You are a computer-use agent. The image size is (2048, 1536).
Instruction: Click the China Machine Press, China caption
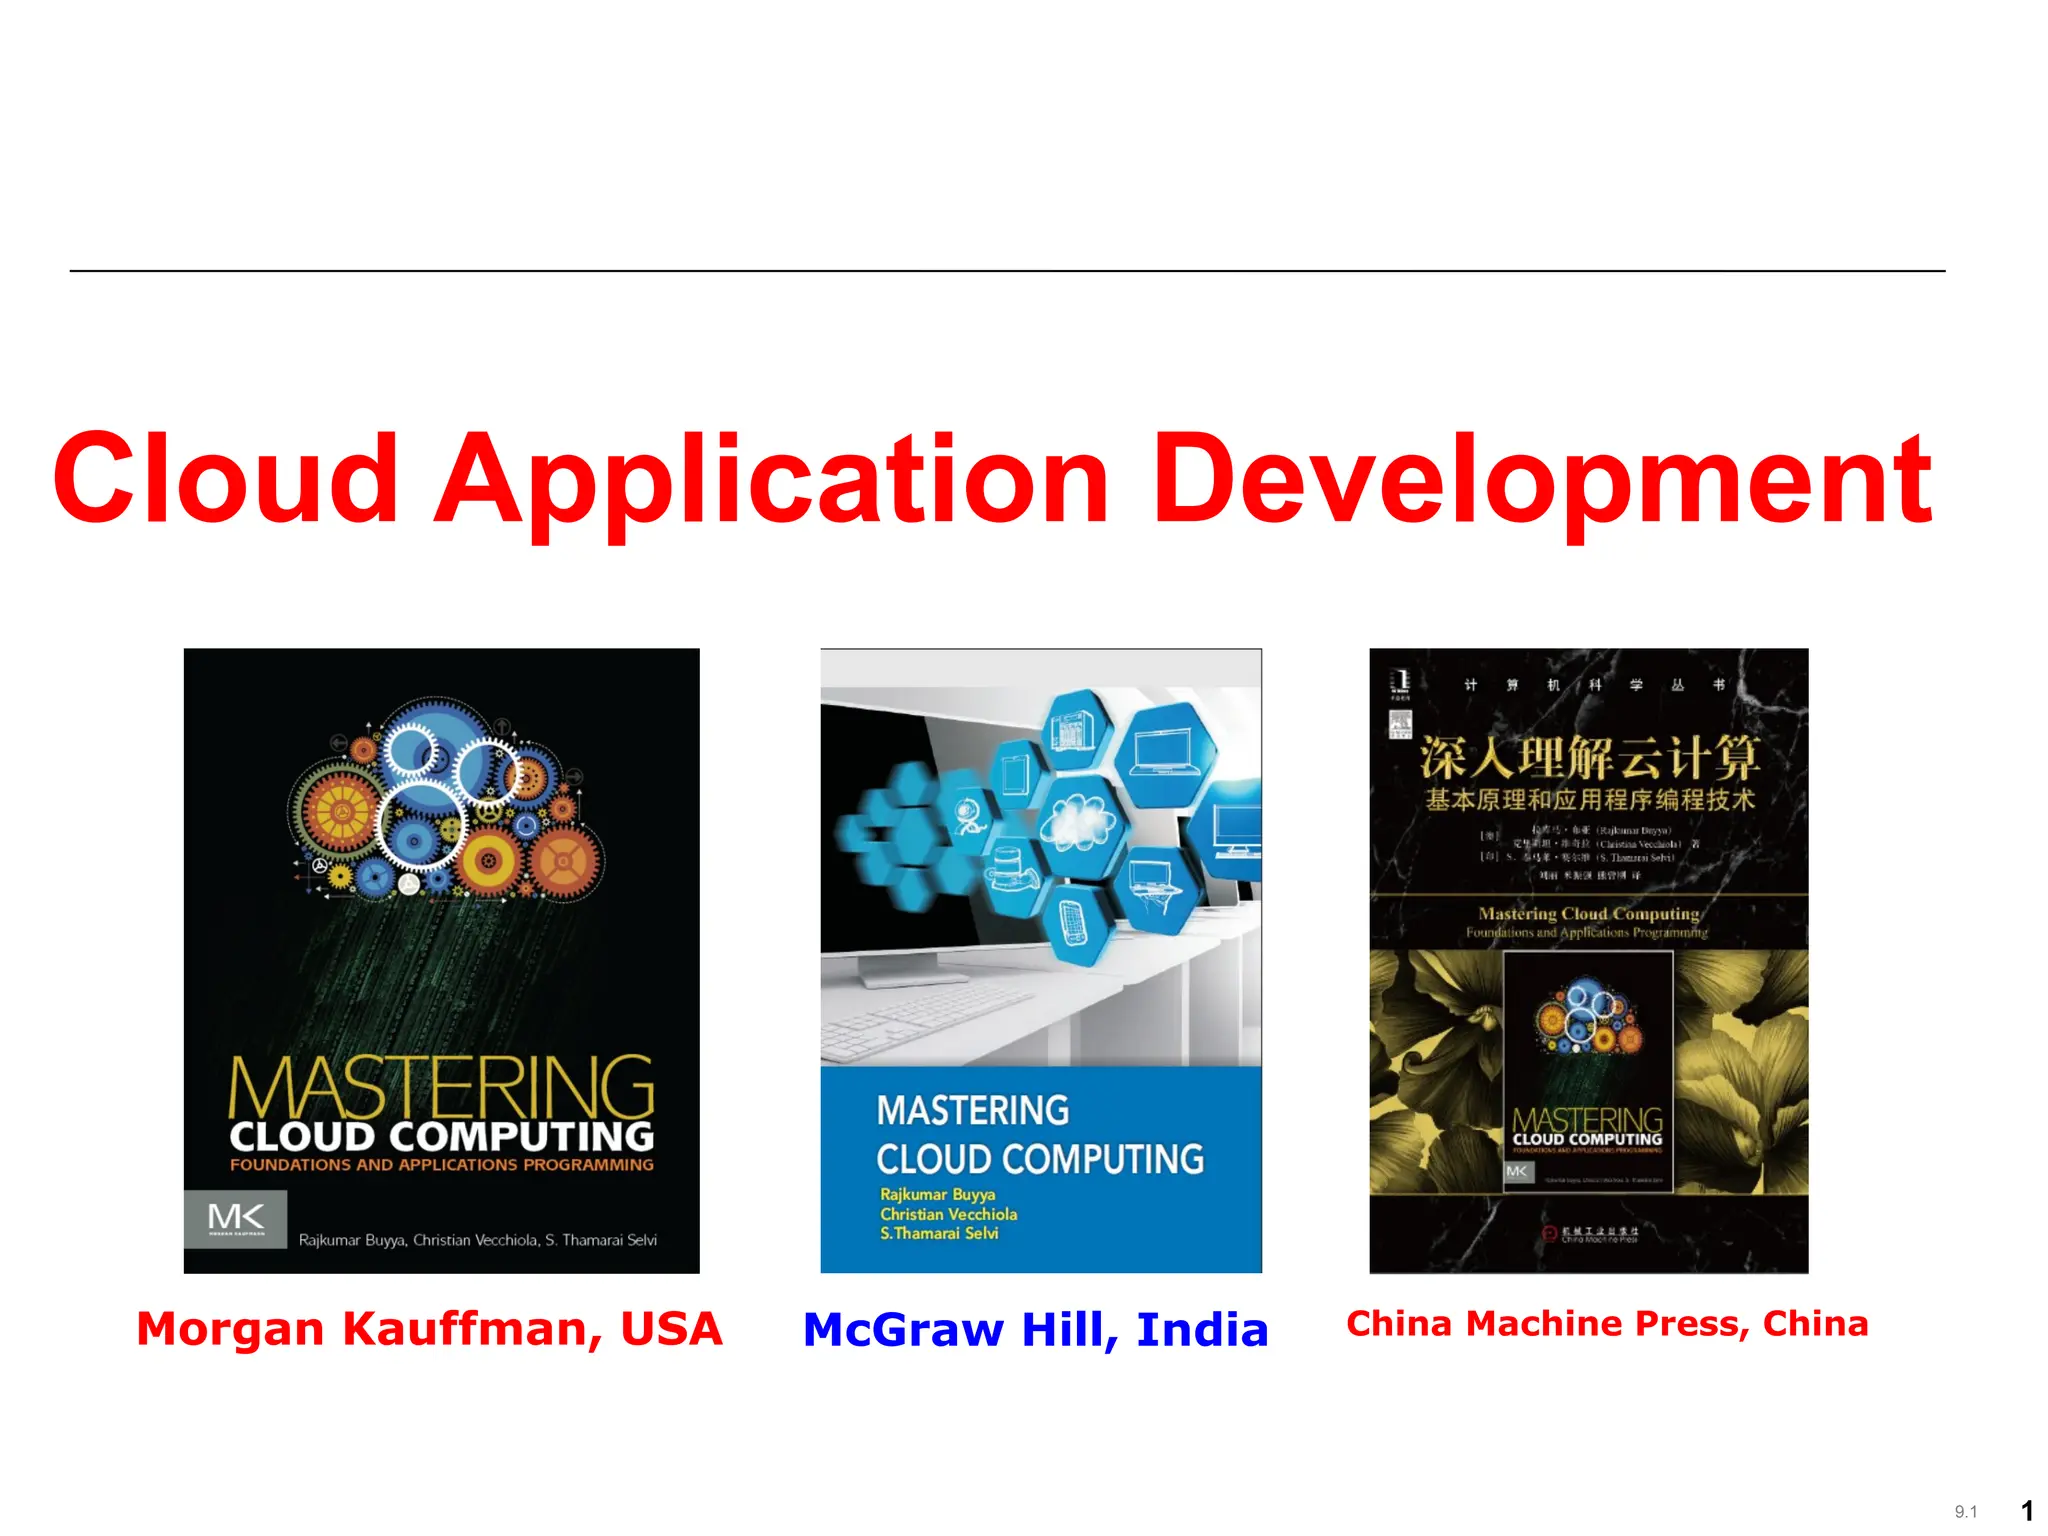click(1607, 1324)
